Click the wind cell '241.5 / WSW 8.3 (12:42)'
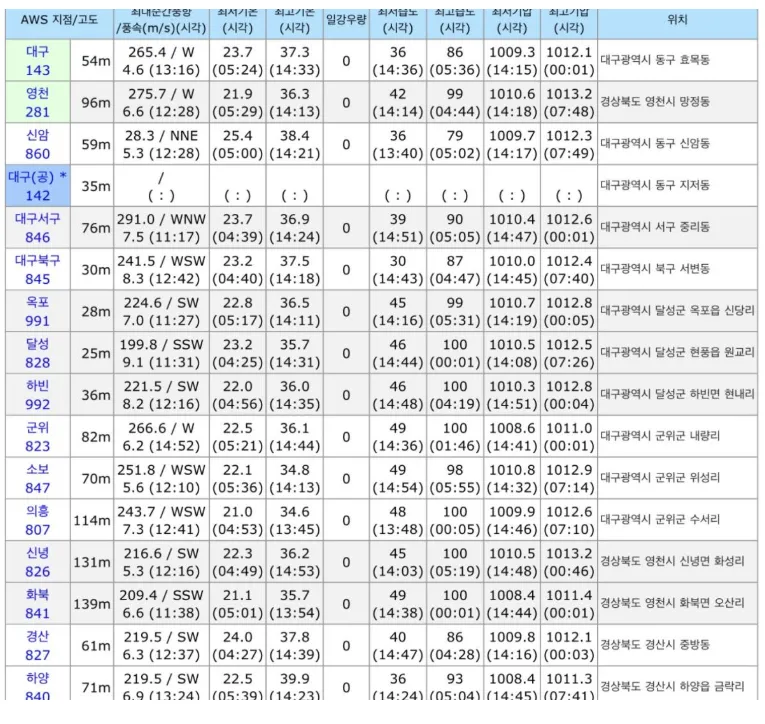 [161, 270]
